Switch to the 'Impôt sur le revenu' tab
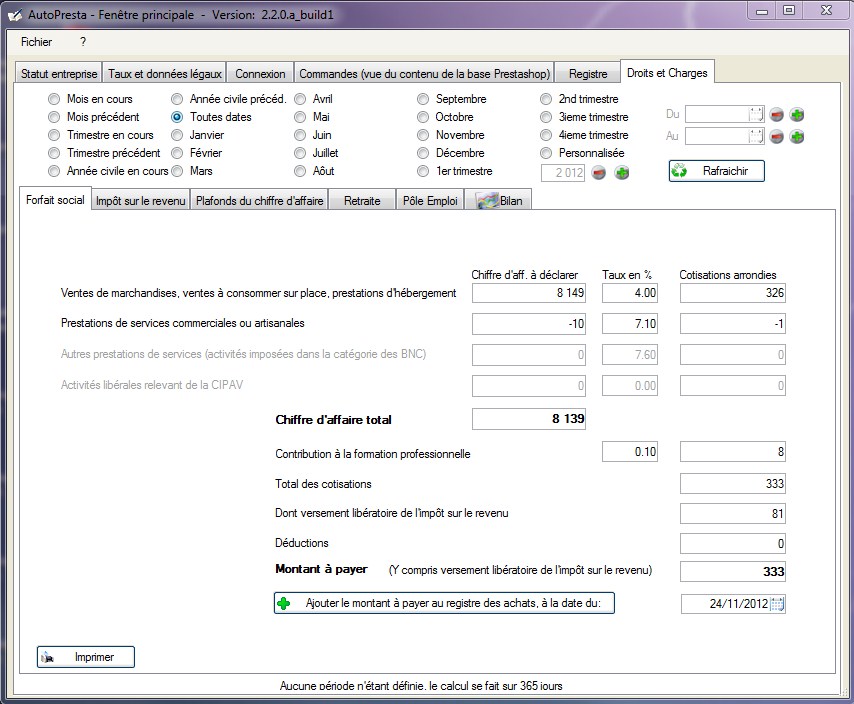Screen dimensions: 854x704 point(139,201)
